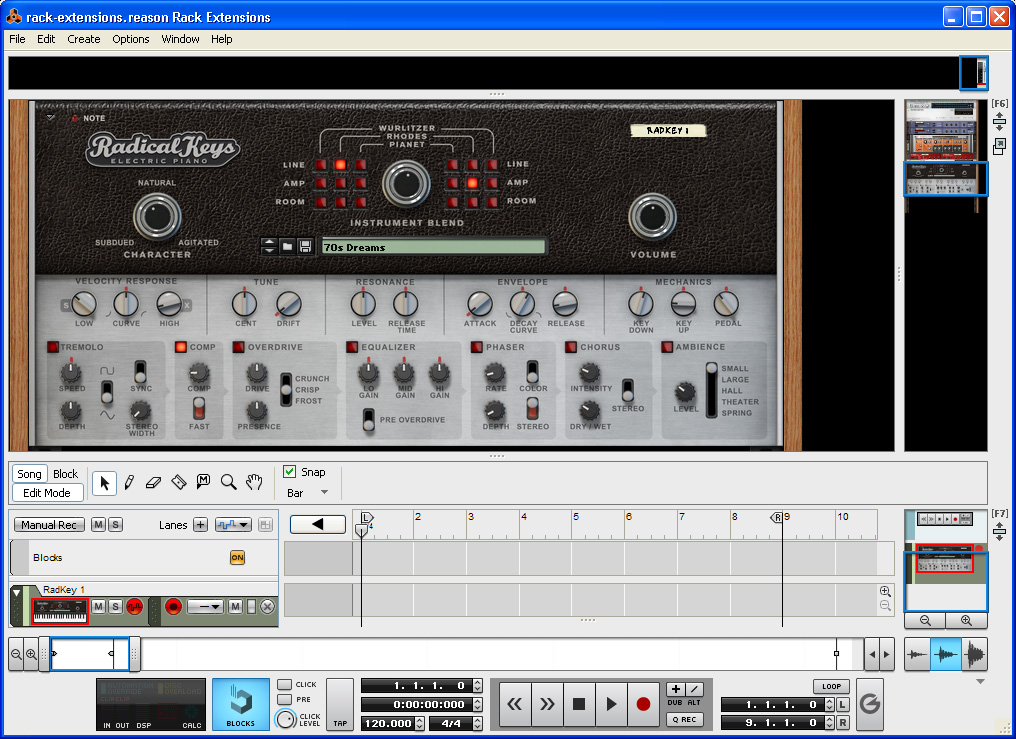
Task: Open the Bar snap value dropdown
Action: [307, 493]
